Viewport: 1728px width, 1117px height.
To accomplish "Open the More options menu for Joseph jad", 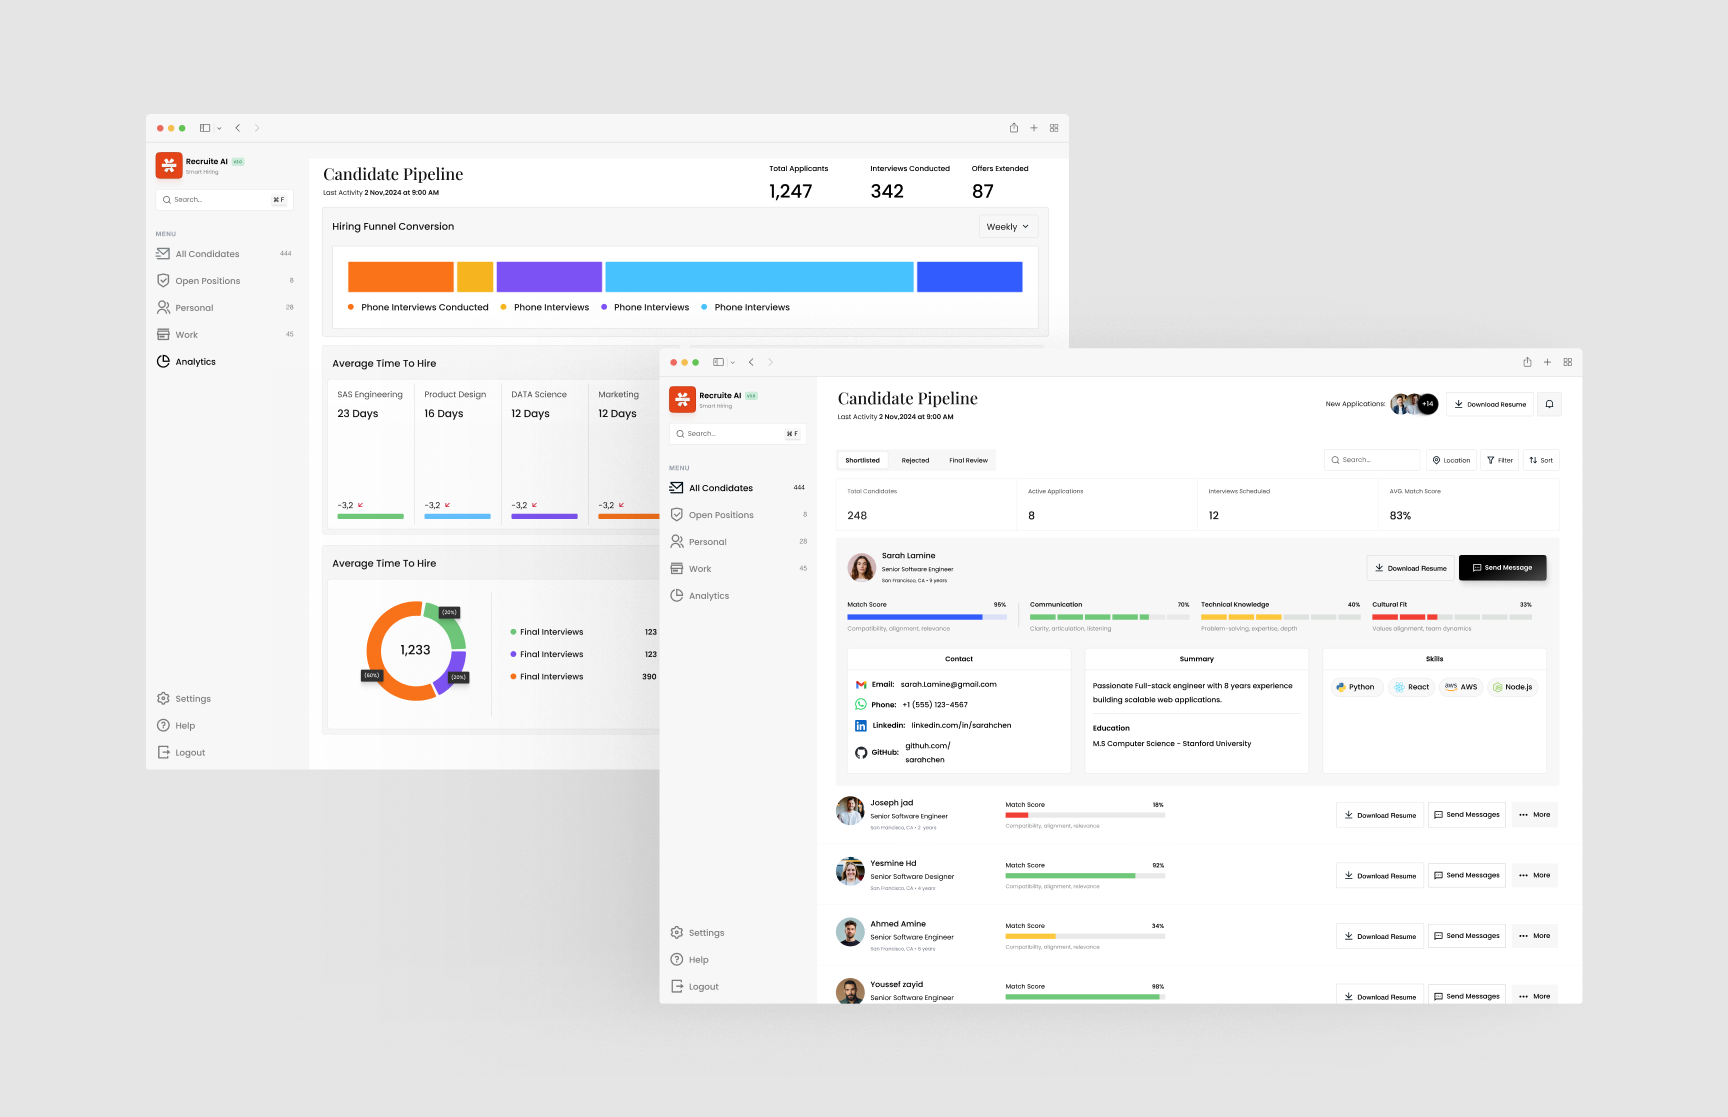I will coord(1533,815).
